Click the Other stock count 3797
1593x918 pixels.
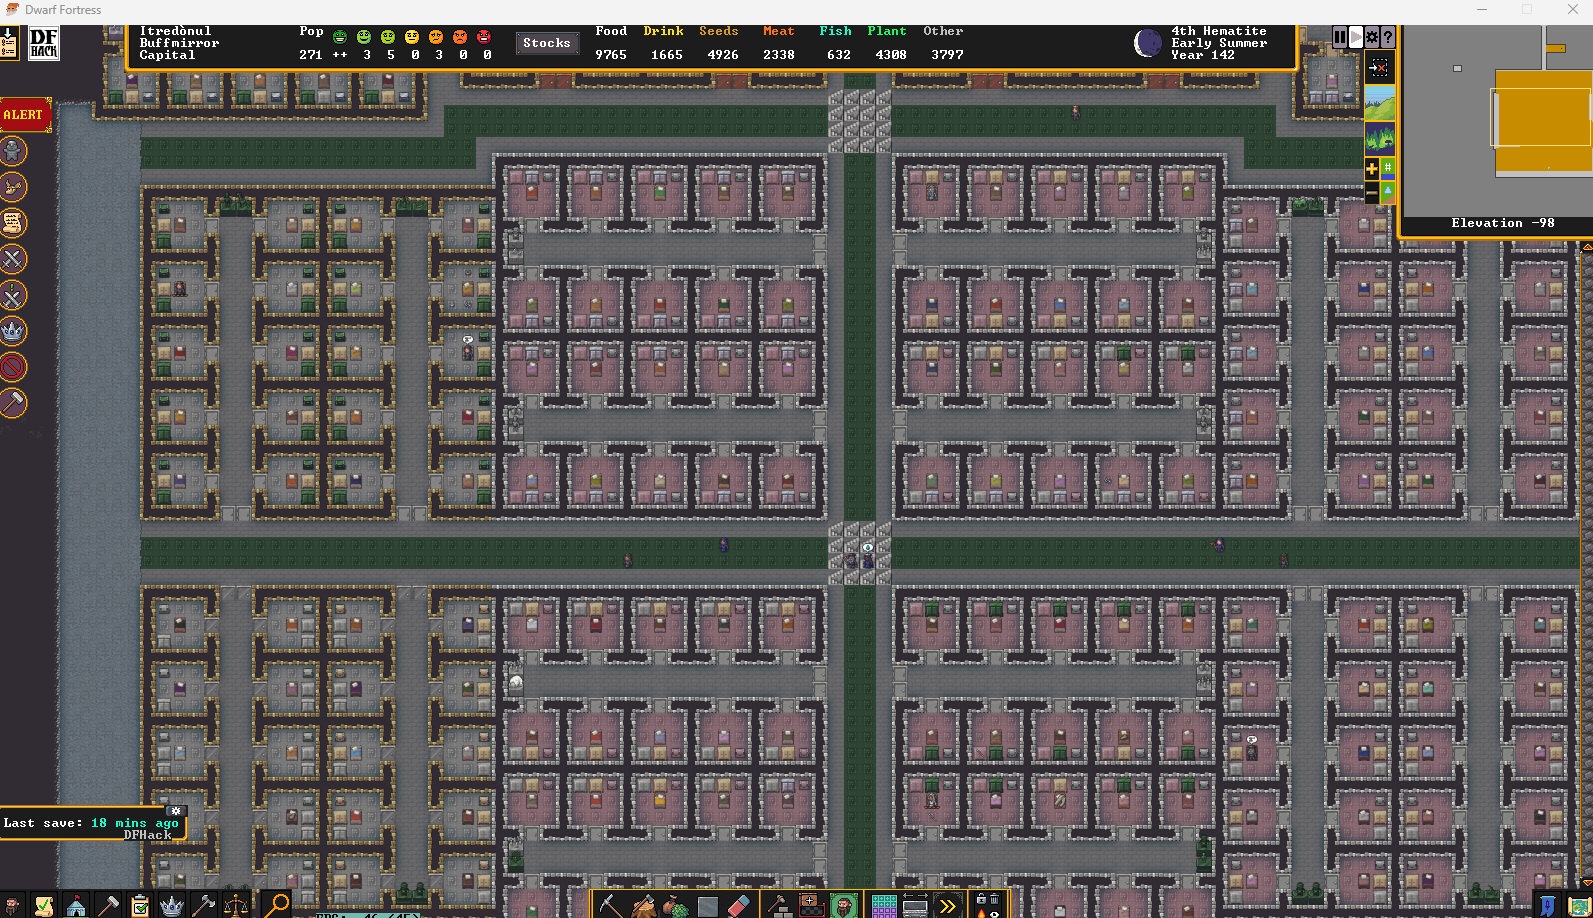[x=947, y=55]
